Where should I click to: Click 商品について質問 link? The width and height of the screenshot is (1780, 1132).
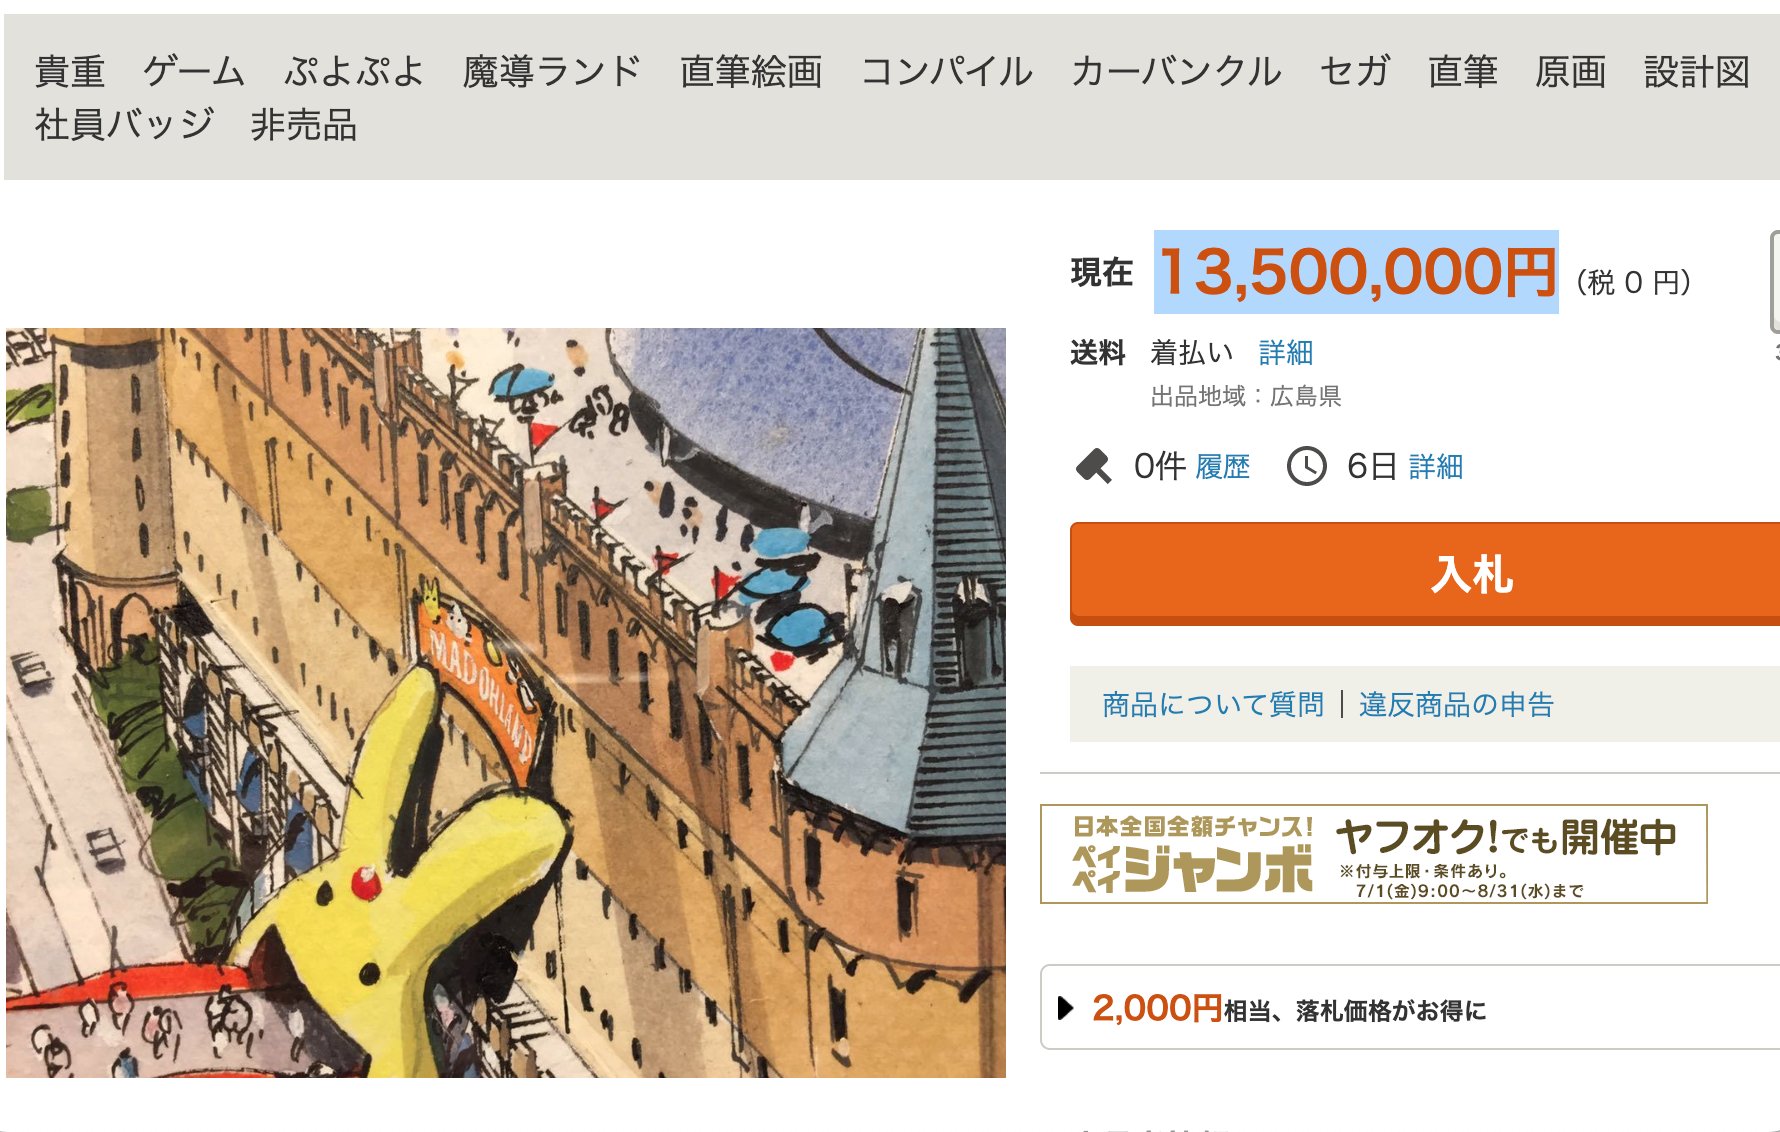click(x=1213, y=704)
